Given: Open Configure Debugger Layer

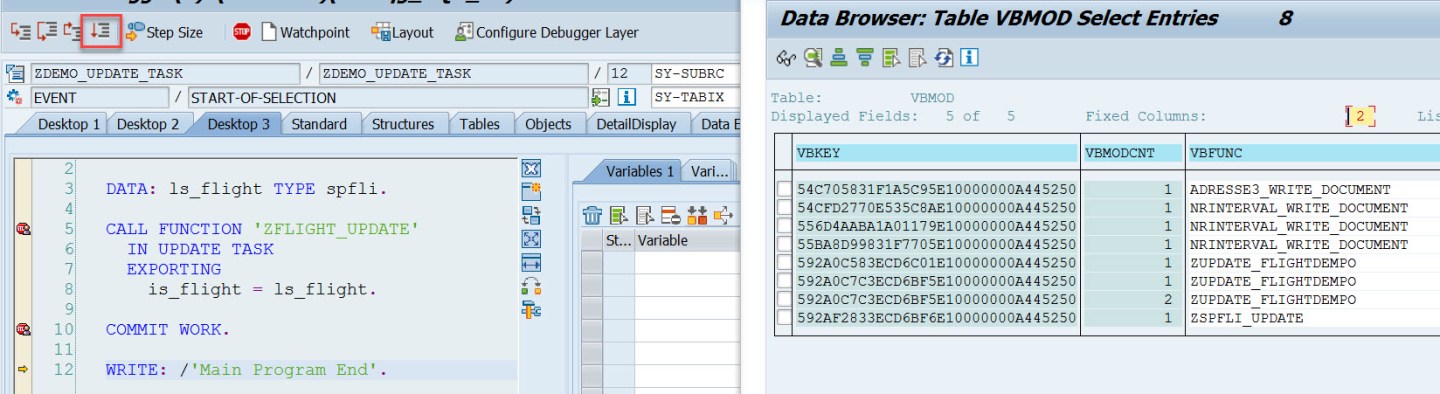Looking at the screenshot, I should coord(546,32).
